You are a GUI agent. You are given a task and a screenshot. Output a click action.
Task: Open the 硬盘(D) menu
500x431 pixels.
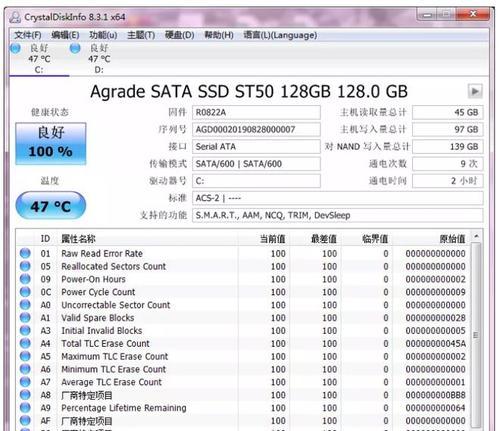[x=179, y=35]
